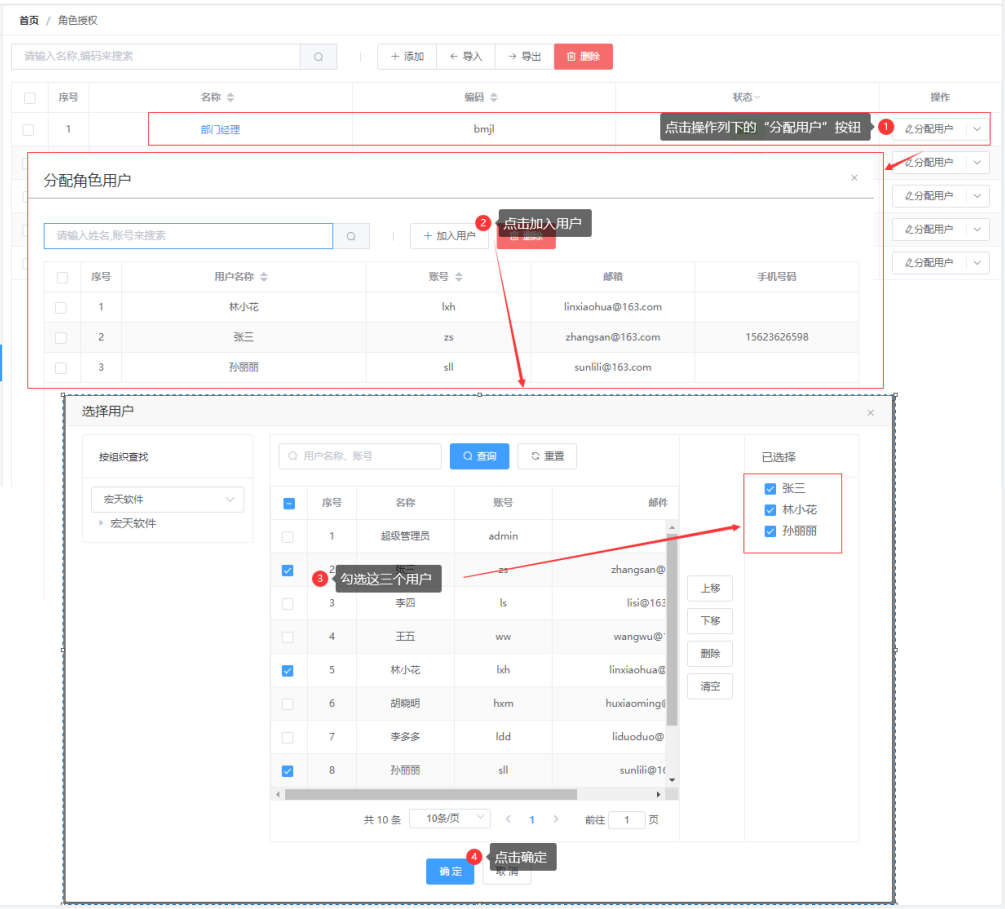Check the 胡晓明 row checkbox
The height and width of the screenshot is (909, 1005).
pos(288,704)
